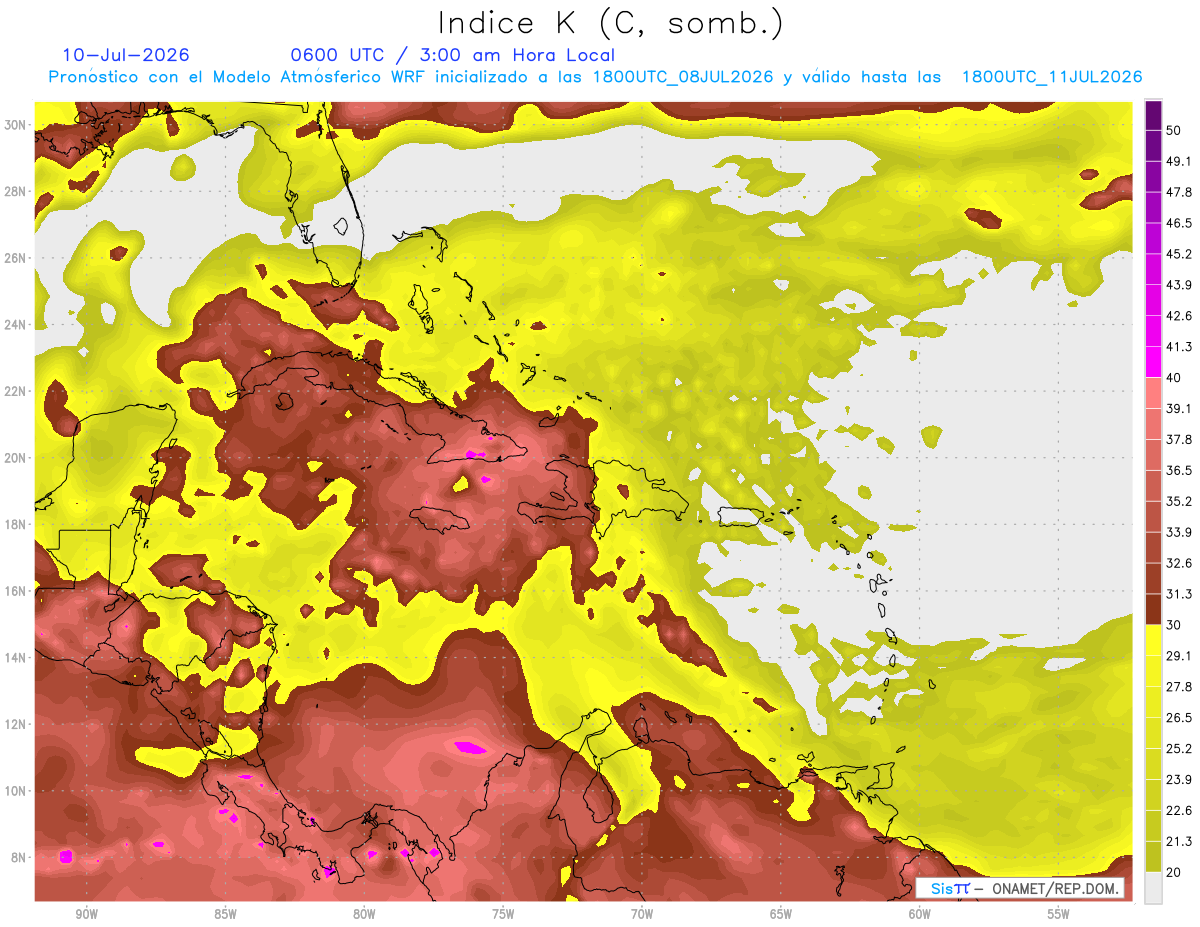Click the 22N latitude label
The height and width of the screenshot is (927, 1200).
16,391
